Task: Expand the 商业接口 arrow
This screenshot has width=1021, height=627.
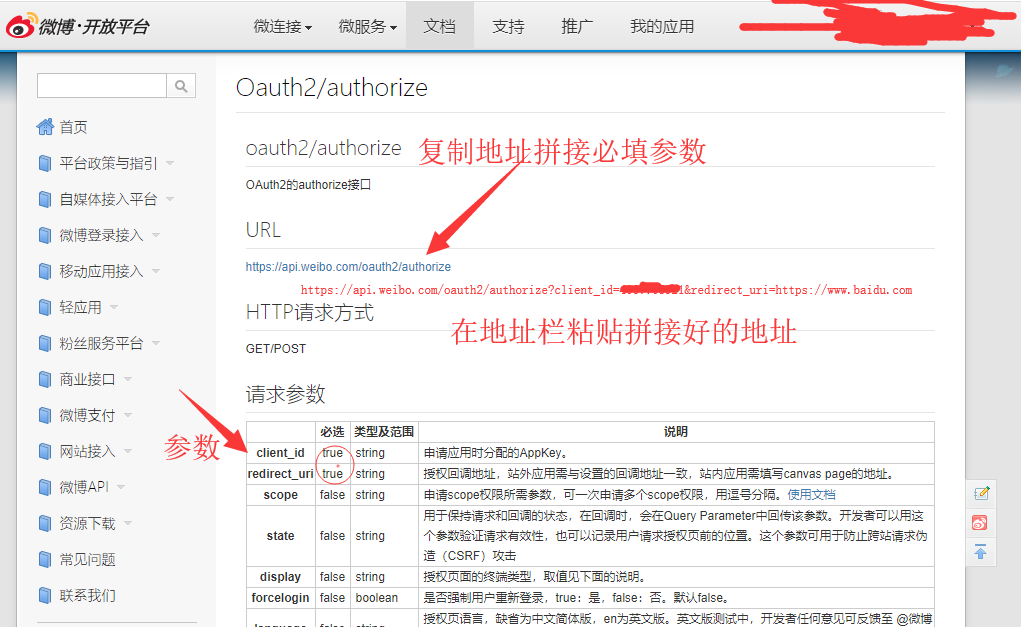Action: [x=128, y=379]
